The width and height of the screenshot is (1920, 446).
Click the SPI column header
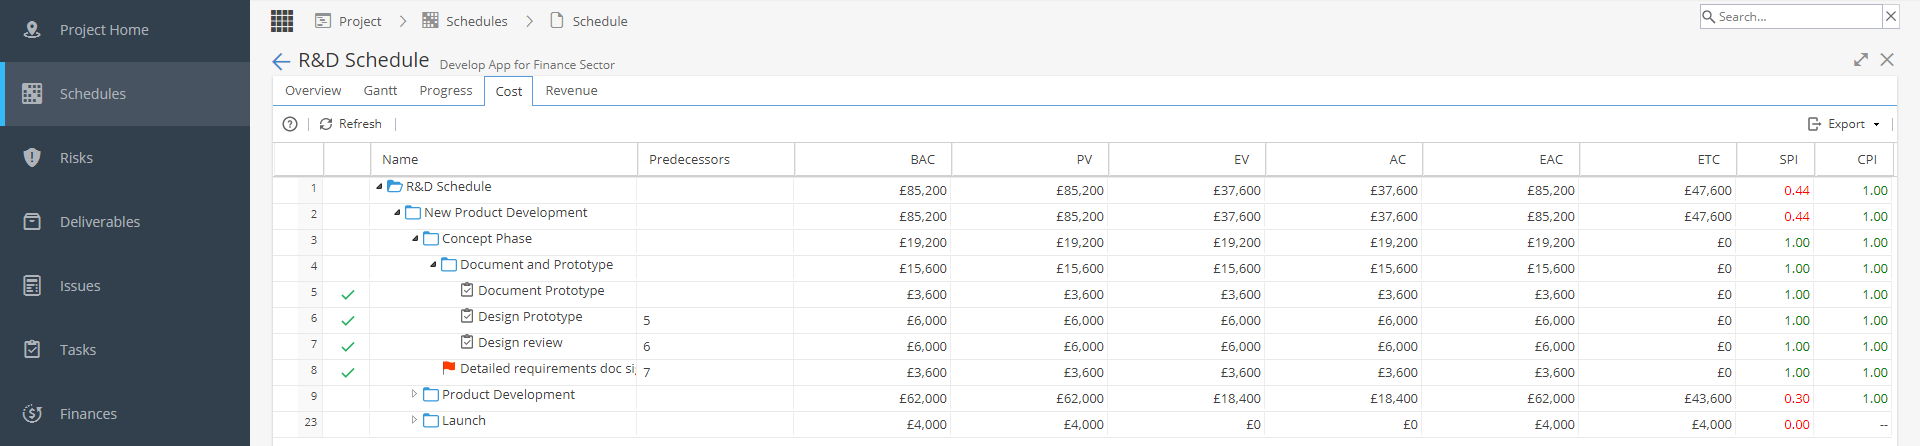point(1776,159)
